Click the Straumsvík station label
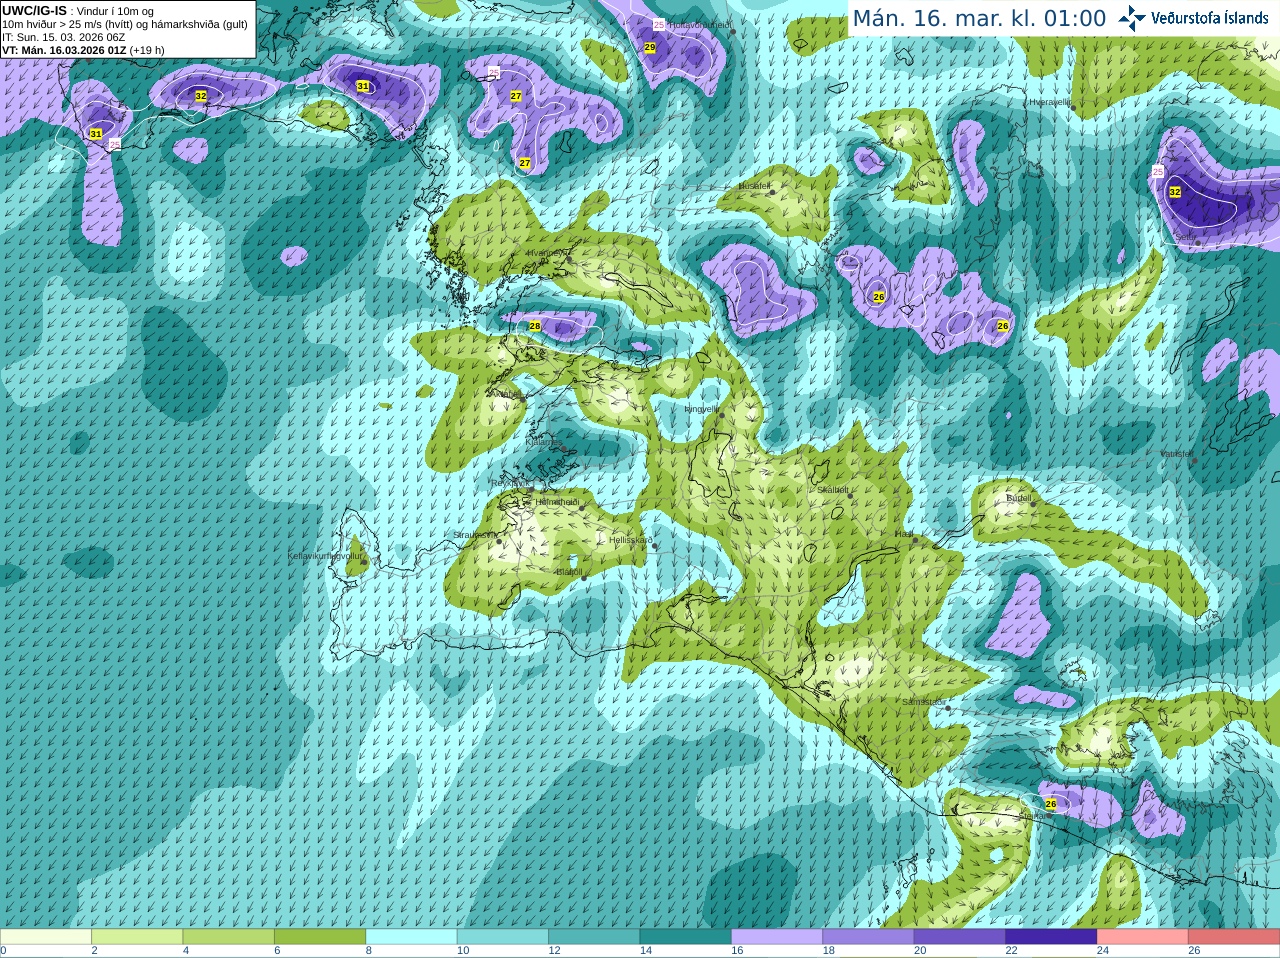 click(474, 535)
